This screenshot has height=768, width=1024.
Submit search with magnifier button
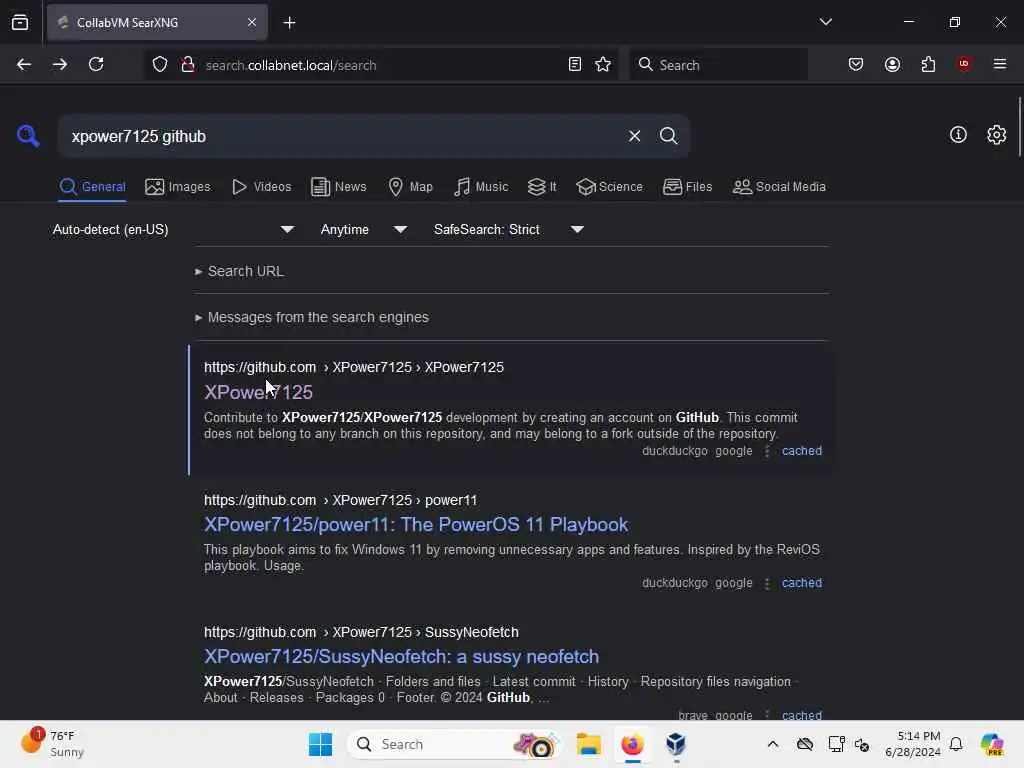coord(668,136)
